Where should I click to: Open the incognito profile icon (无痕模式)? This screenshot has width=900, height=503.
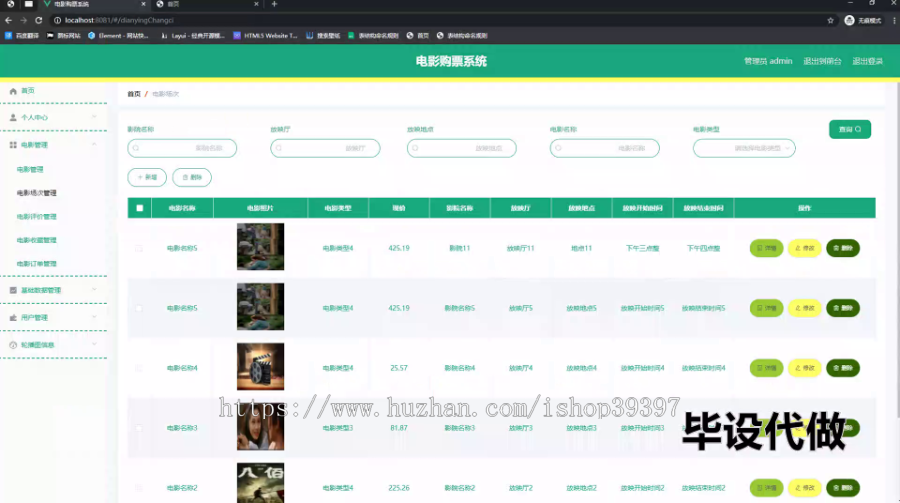tap(849, 20)
